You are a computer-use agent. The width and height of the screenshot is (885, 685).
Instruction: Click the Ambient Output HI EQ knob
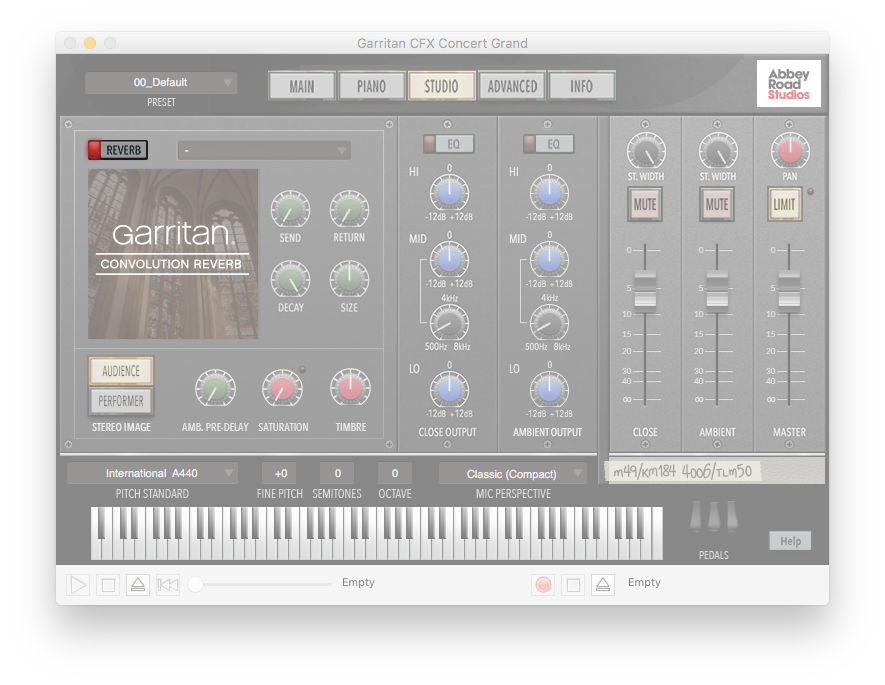(549, 193)
